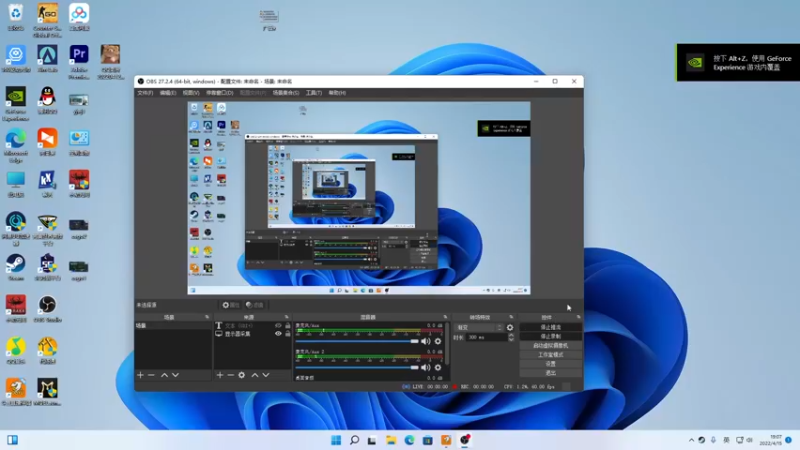800x450 pixels.
Task: Open the Help (H) menu
Action: pos(337,93)
